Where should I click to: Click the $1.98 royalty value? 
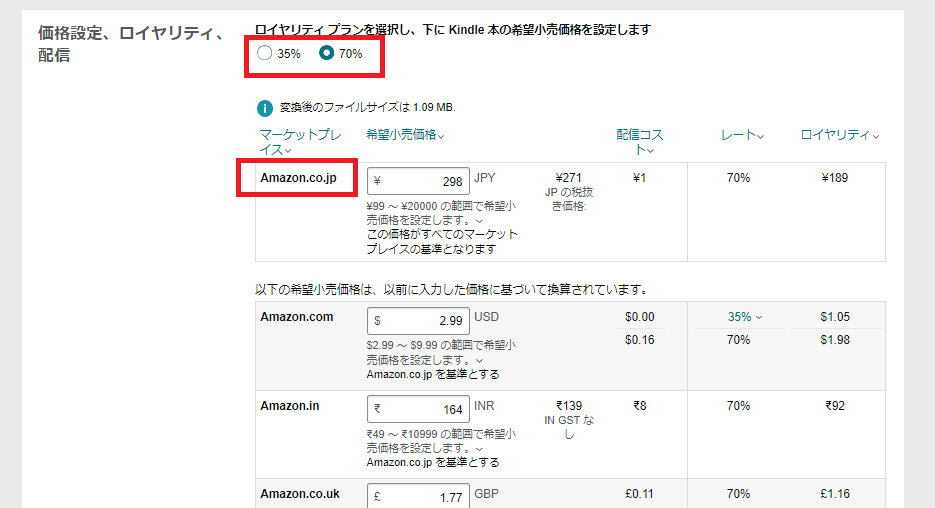(835, 340)
